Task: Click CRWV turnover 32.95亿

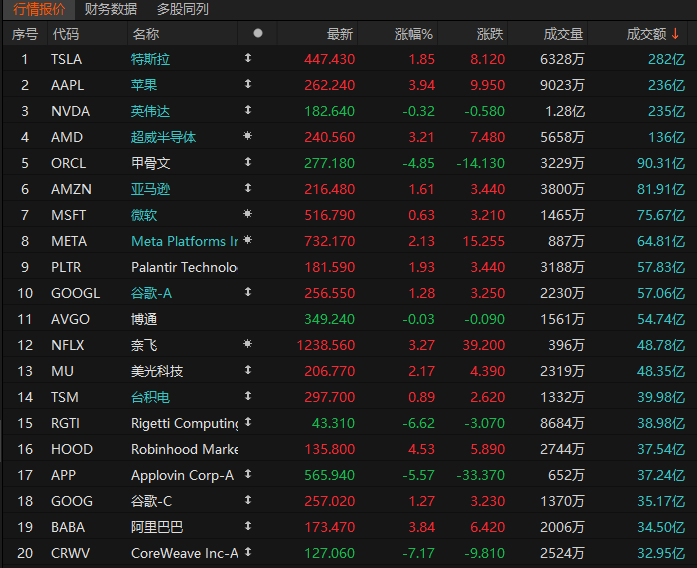Action: click(661, 553)
